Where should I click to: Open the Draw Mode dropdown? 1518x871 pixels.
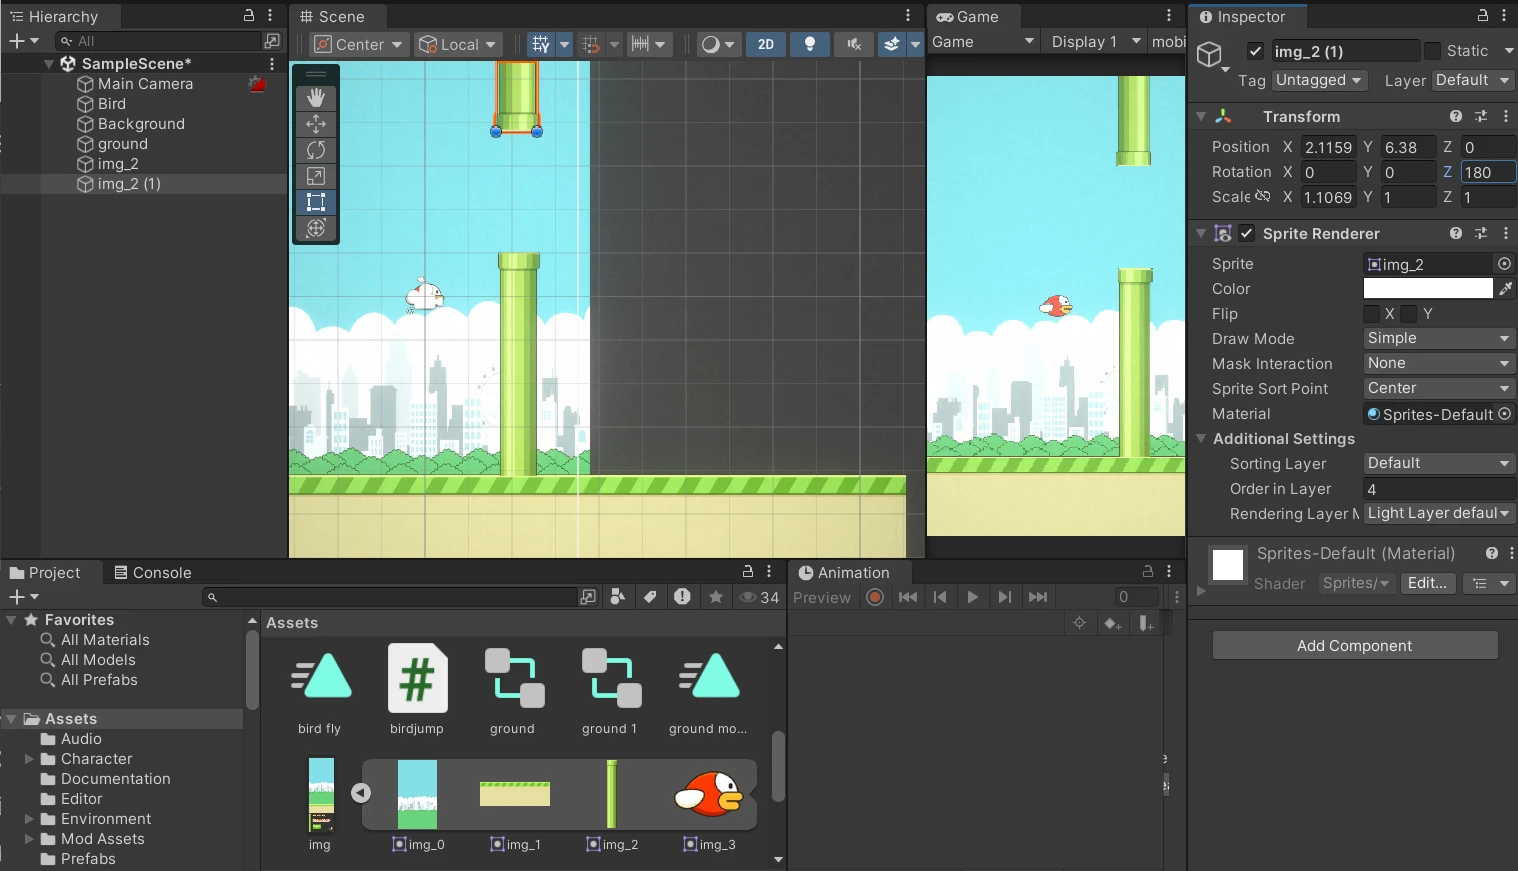(1439, 339)
